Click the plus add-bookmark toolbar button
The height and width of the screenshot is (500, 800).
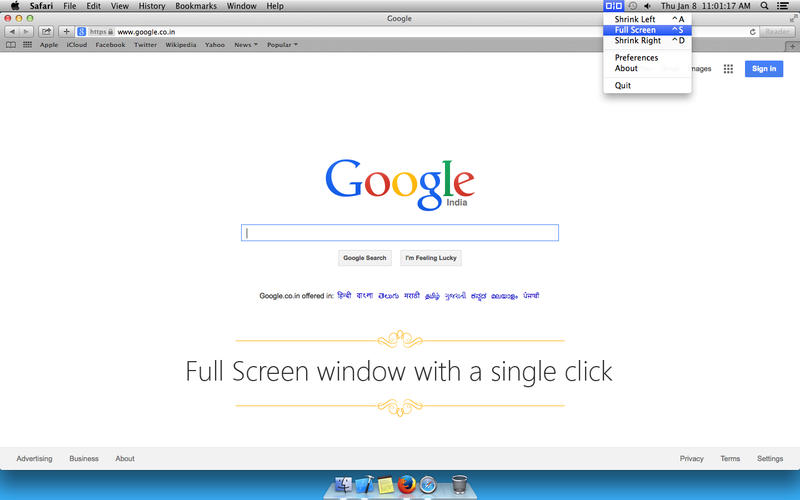(x=66, y=32)
